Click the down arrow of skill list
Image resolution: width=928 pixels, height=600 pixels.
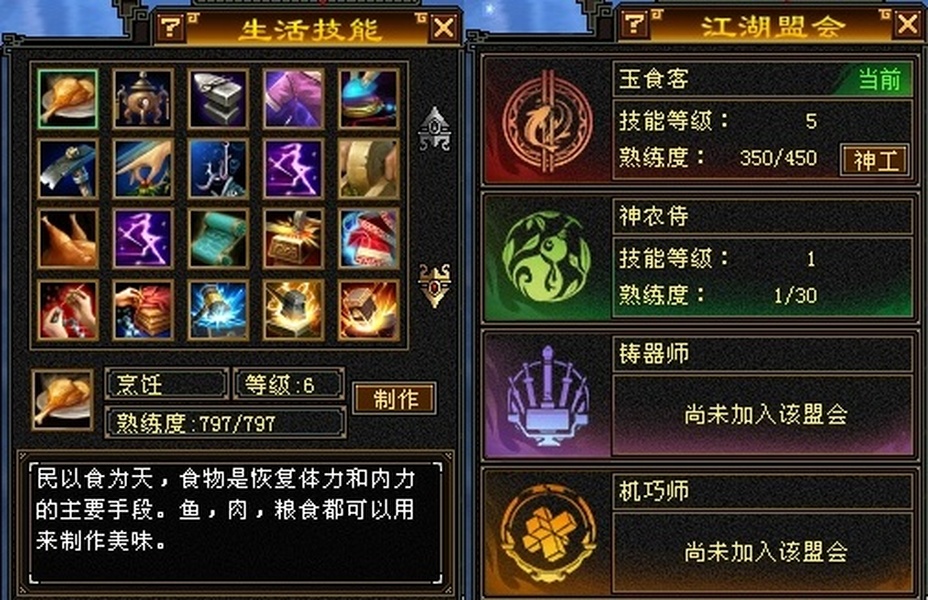[434, 286]
